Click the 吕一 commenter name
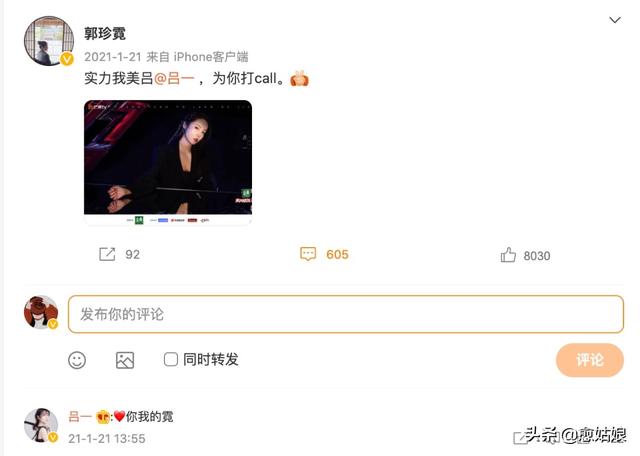This screenshot has width=640, height=456. click(x=80, y=416)
